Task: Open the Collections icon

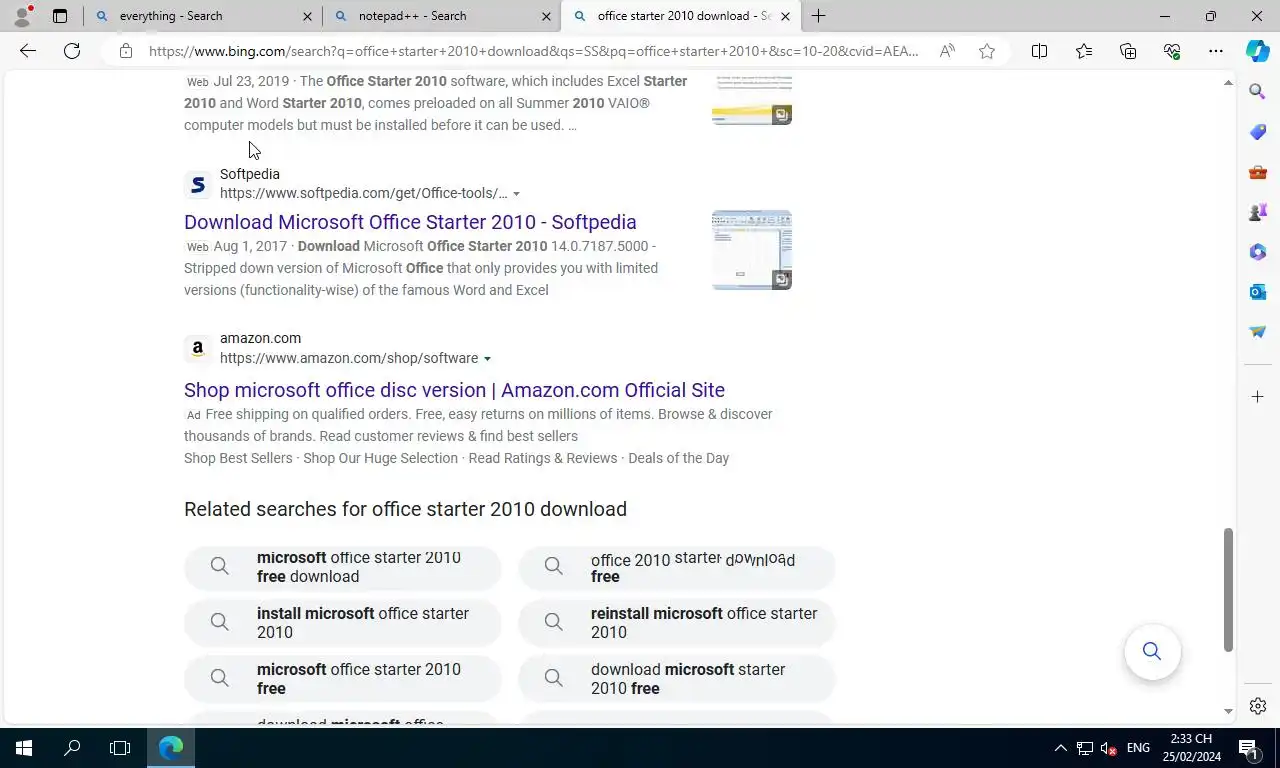Action: coord(1128,51)
